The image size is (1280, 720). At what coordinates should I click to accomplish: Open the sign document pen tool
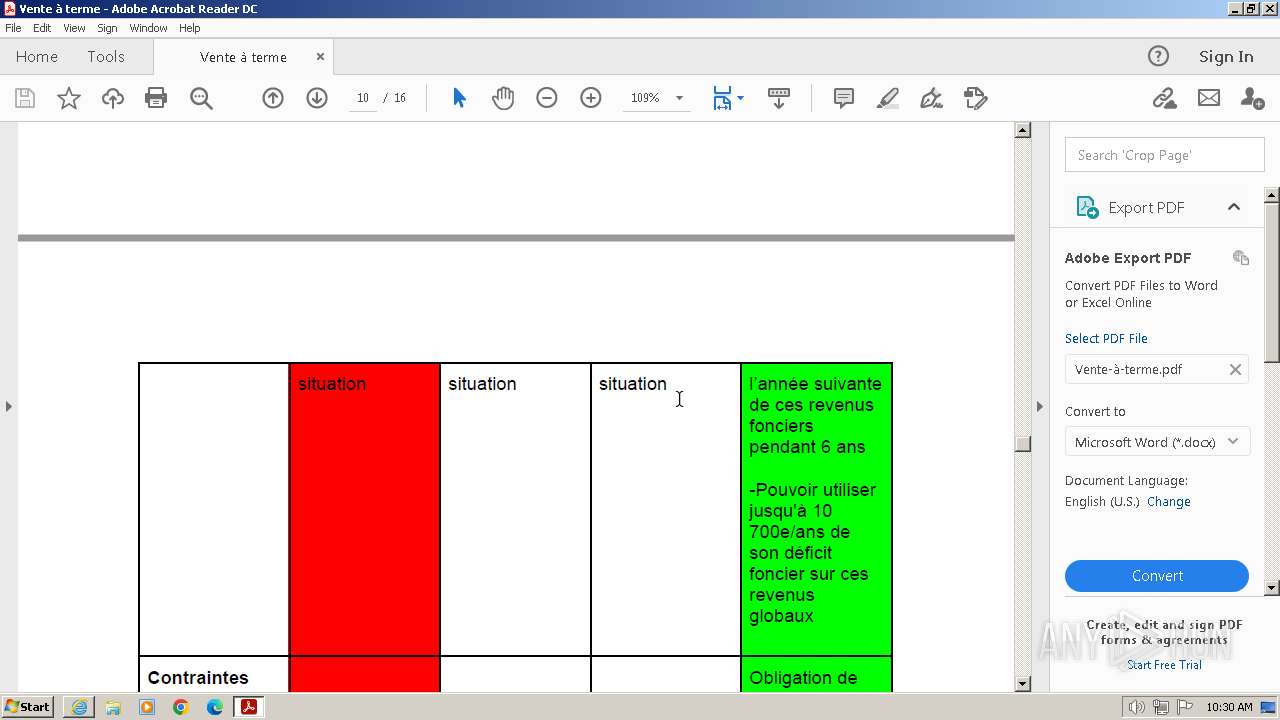(x=931, y=98)
